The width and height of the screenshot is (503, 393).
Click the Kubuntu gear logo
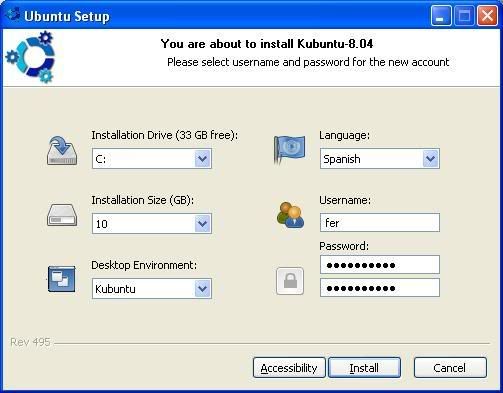(x=31, y=57)
